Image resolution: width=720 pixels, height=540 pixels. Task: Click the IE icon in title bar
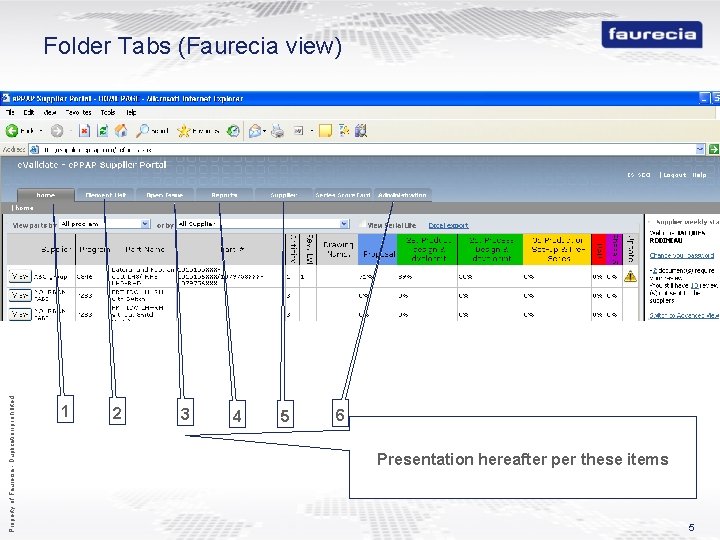pyautogui.click(x=6, y=98)
